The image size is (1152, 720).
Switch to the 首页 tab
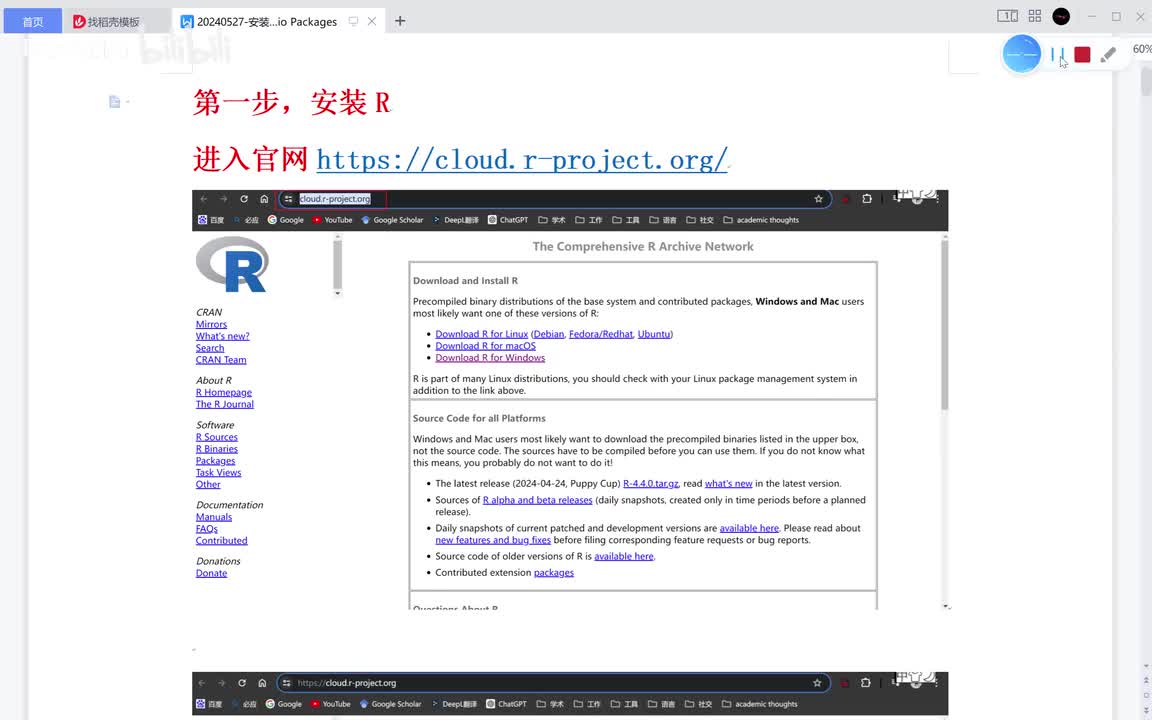click(32, 21)
